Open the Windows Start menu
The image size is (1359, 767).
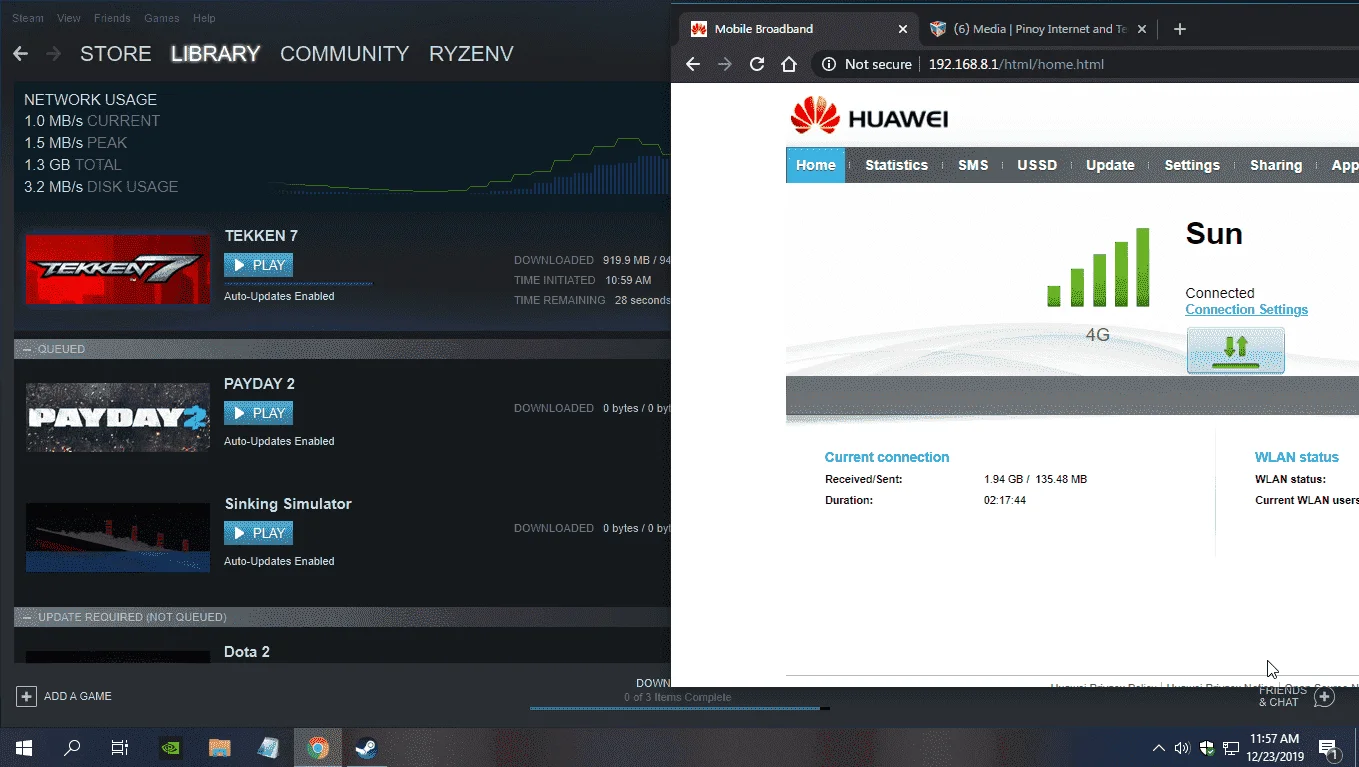point(23,747)
